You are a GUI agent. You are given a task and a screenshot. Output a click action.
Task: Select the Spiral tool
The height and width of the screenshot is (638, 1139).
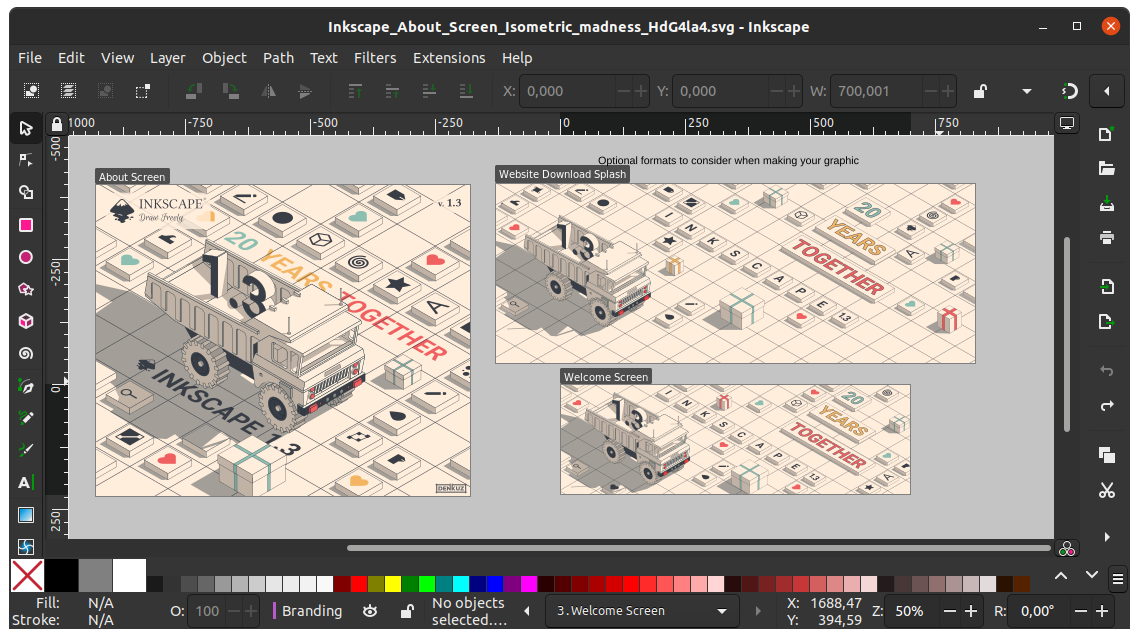tap(25, 354)
